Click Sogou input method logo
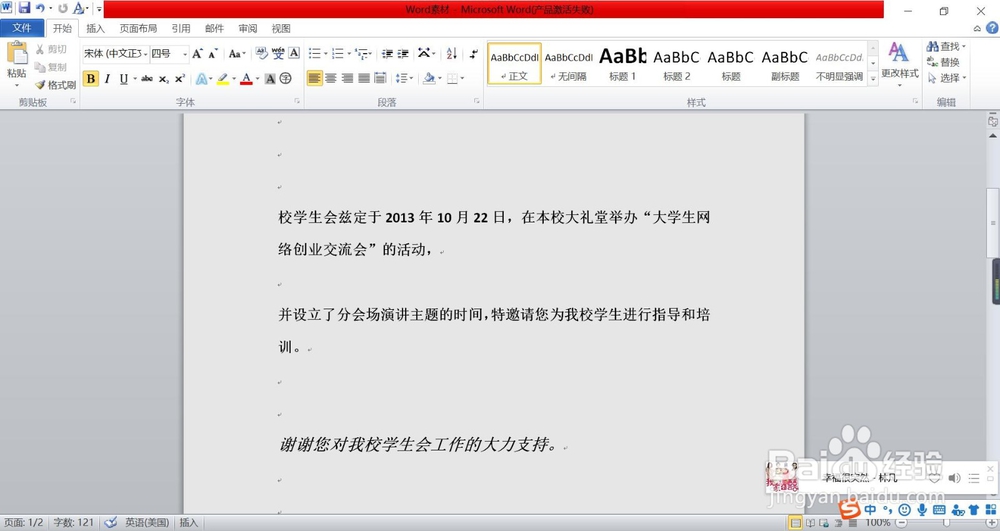 (849, 509)
